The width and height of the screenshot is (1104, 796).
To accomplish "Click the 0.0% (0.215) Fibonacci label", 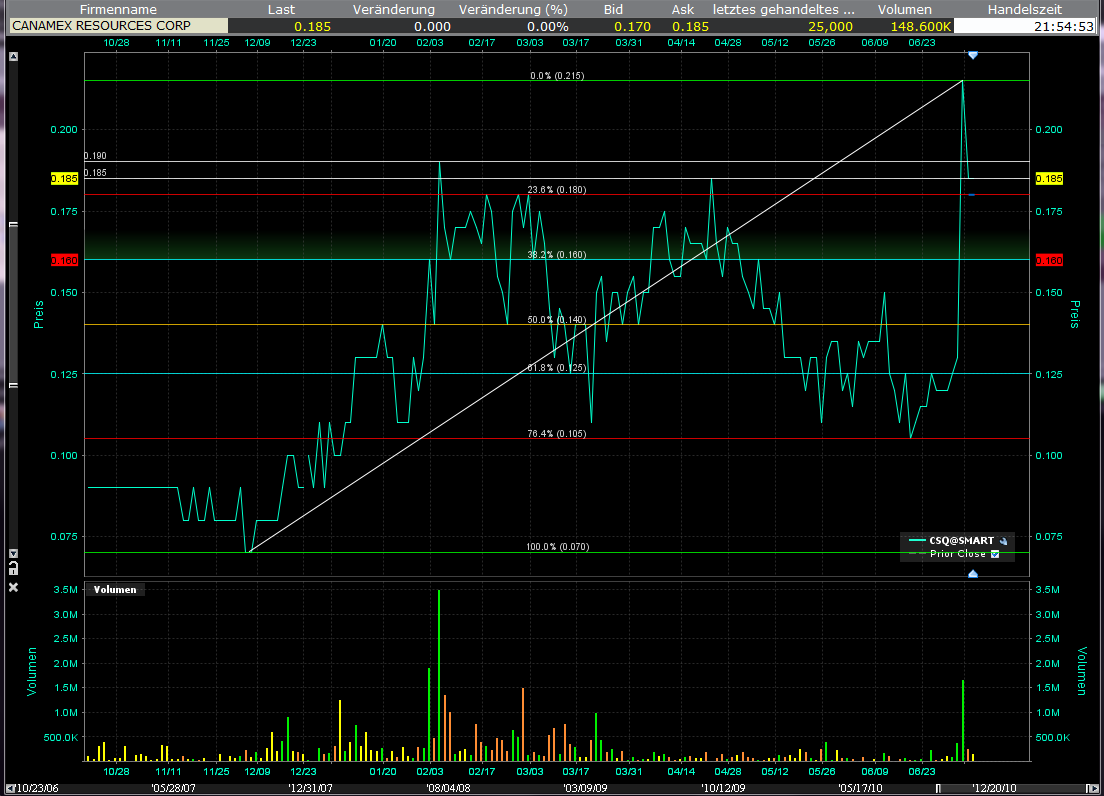I will coord(557,75).
